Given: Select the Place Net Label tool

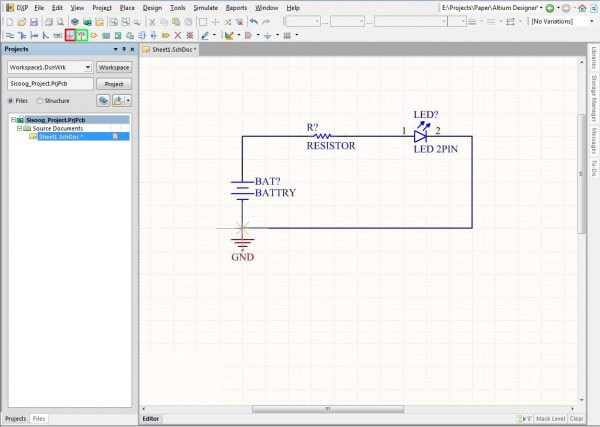Looking at the screenshot, I should 57,36.
